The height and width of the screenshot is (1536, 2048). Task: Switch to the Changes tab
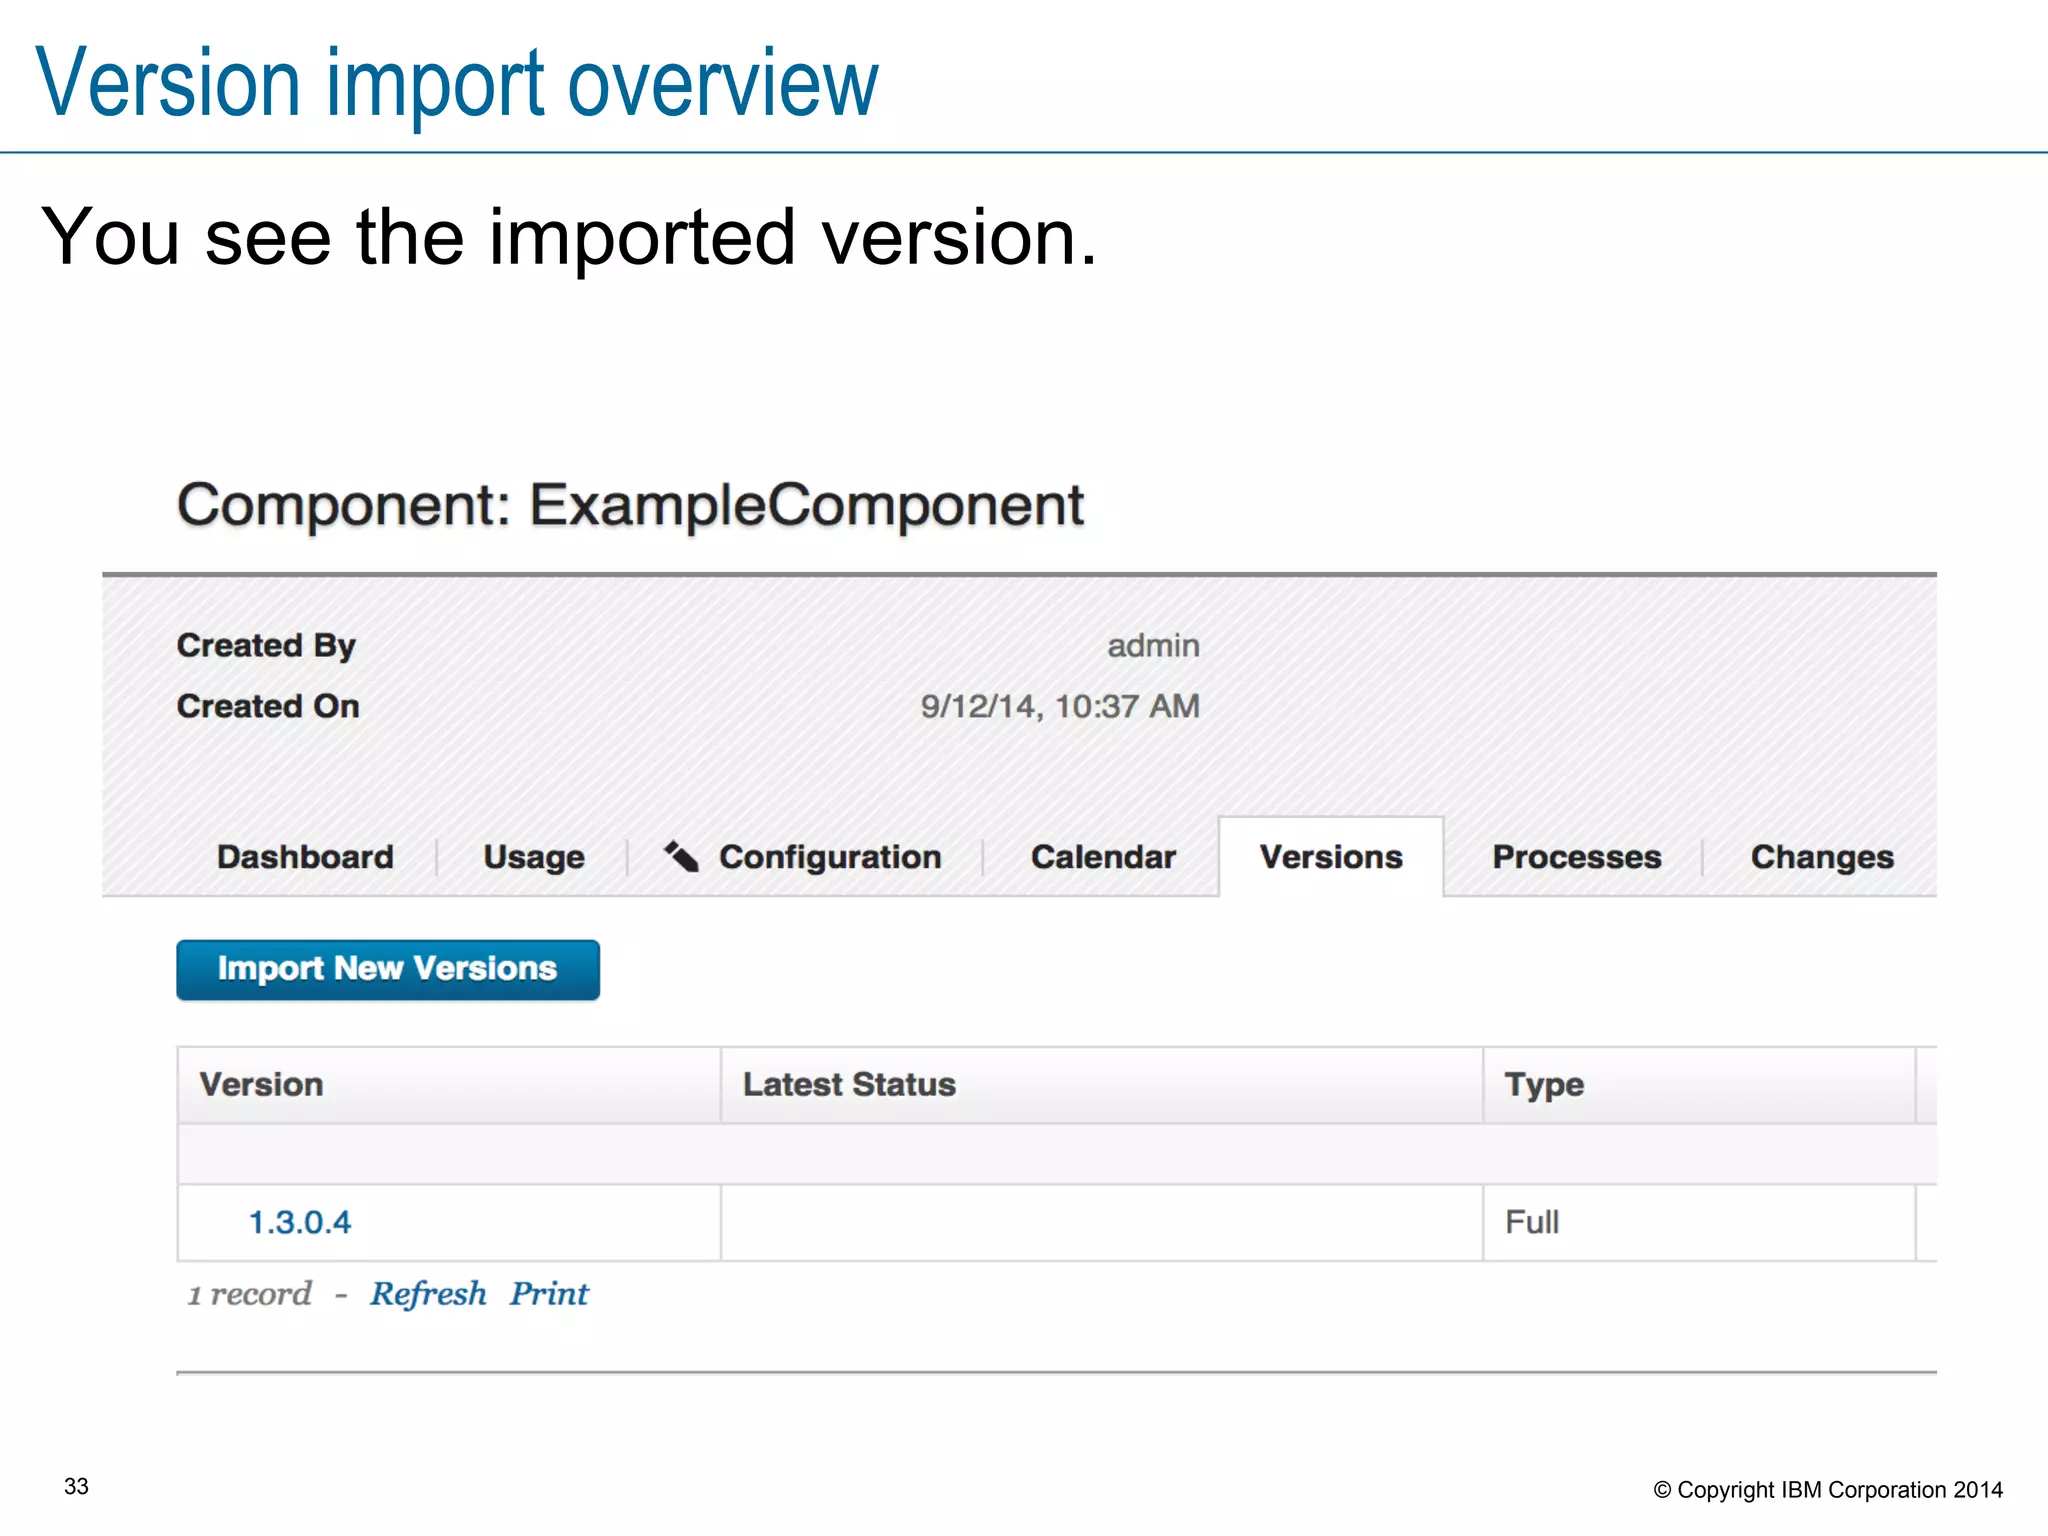click(x=1822, y=858)
